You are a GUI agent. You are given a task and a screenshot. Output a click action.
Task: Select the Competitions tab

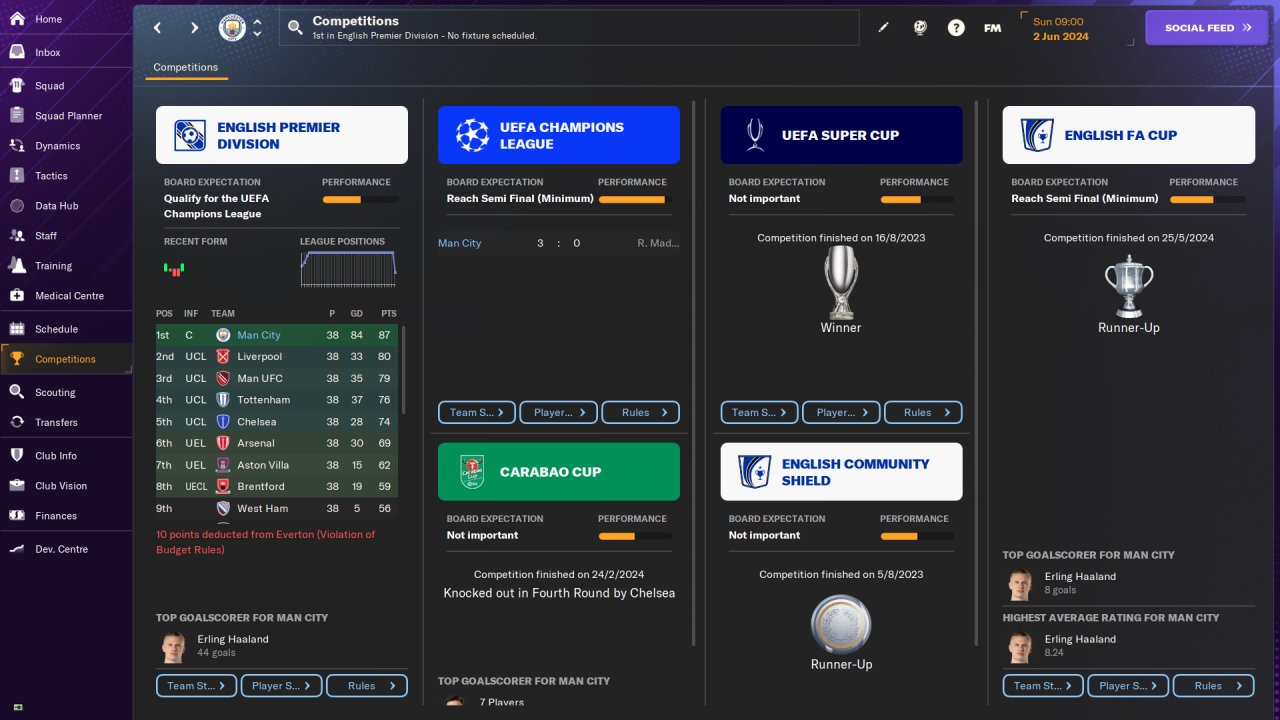(x=186, y=68)
